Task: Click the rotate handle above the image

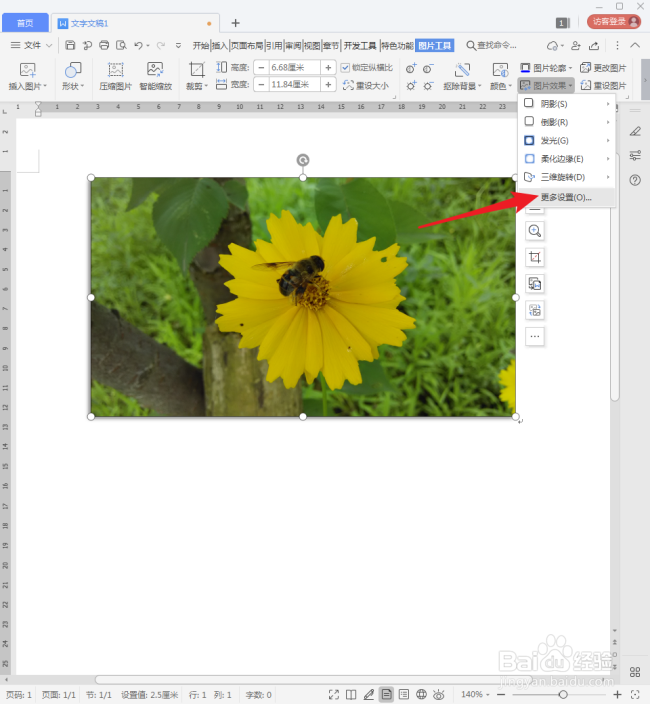Action: [303, 160]
